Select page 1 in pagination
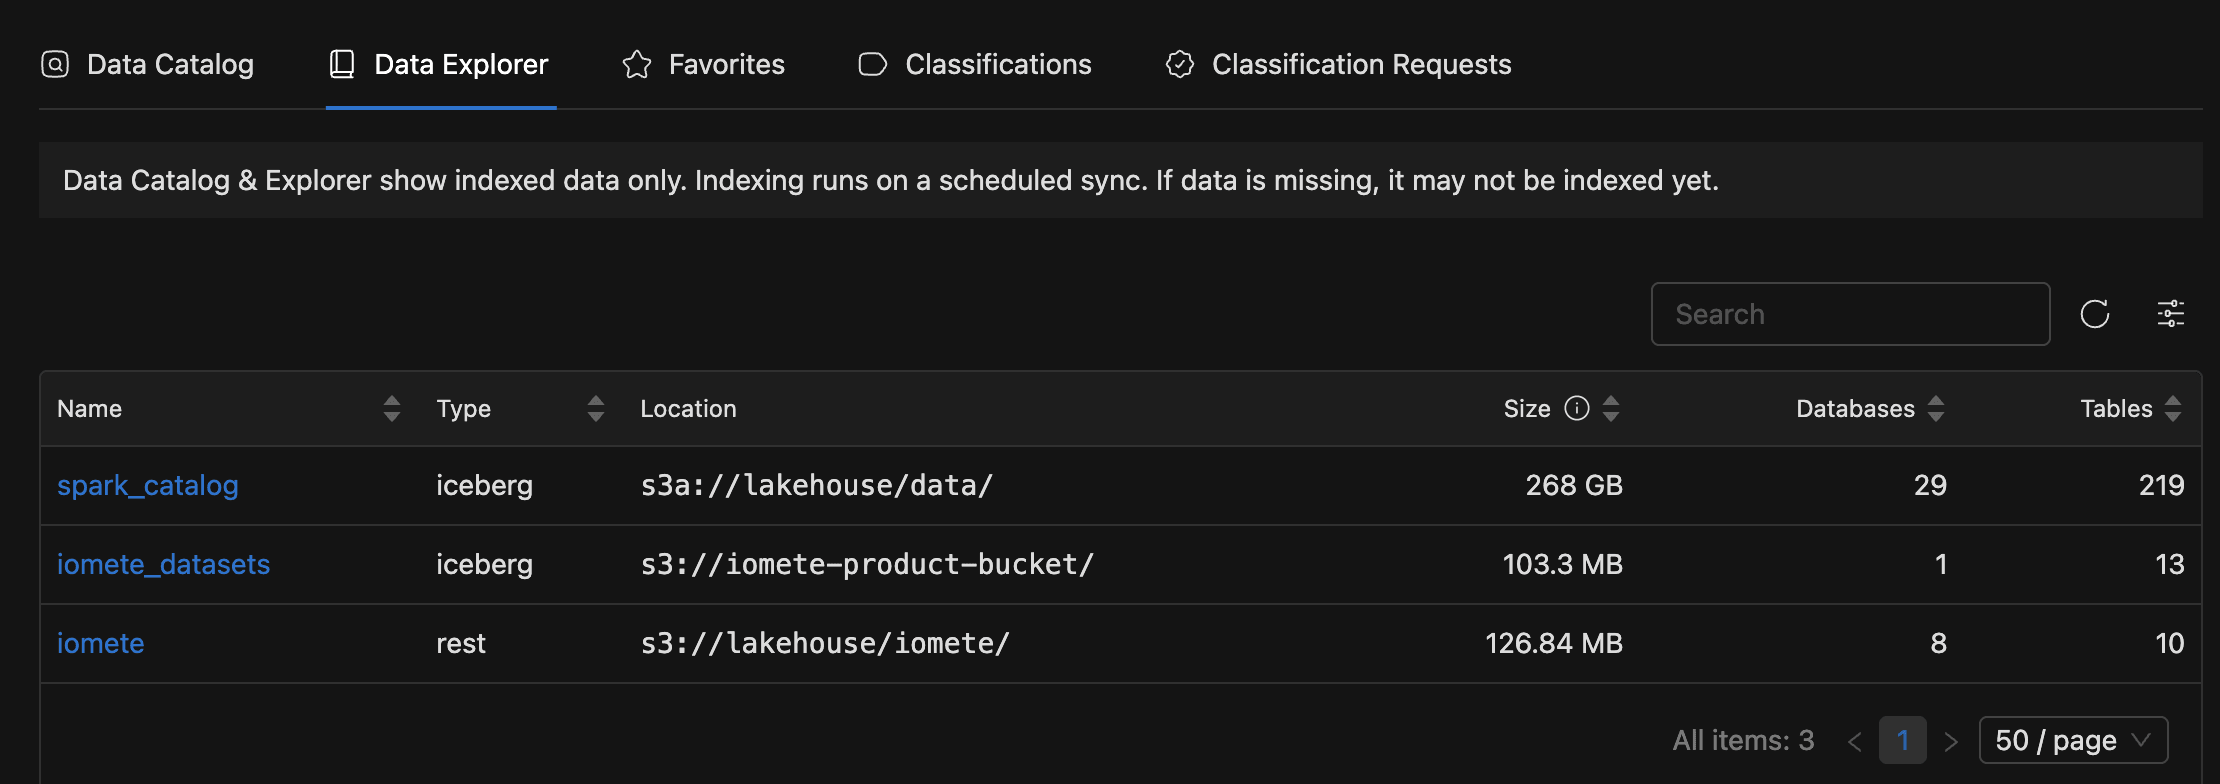Screen dimensions: 2220x784 tap(1903, 740)
